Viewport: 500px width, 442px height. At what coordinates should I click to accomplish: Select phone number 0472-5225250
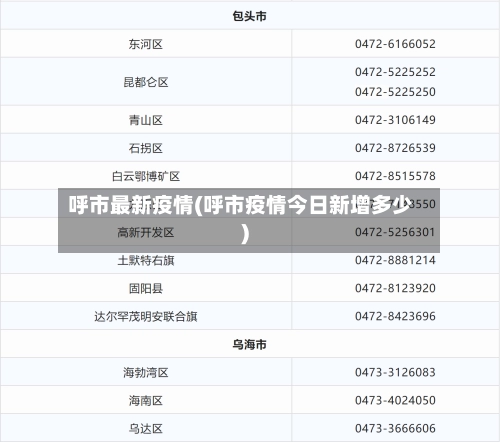tap(395, 92)
